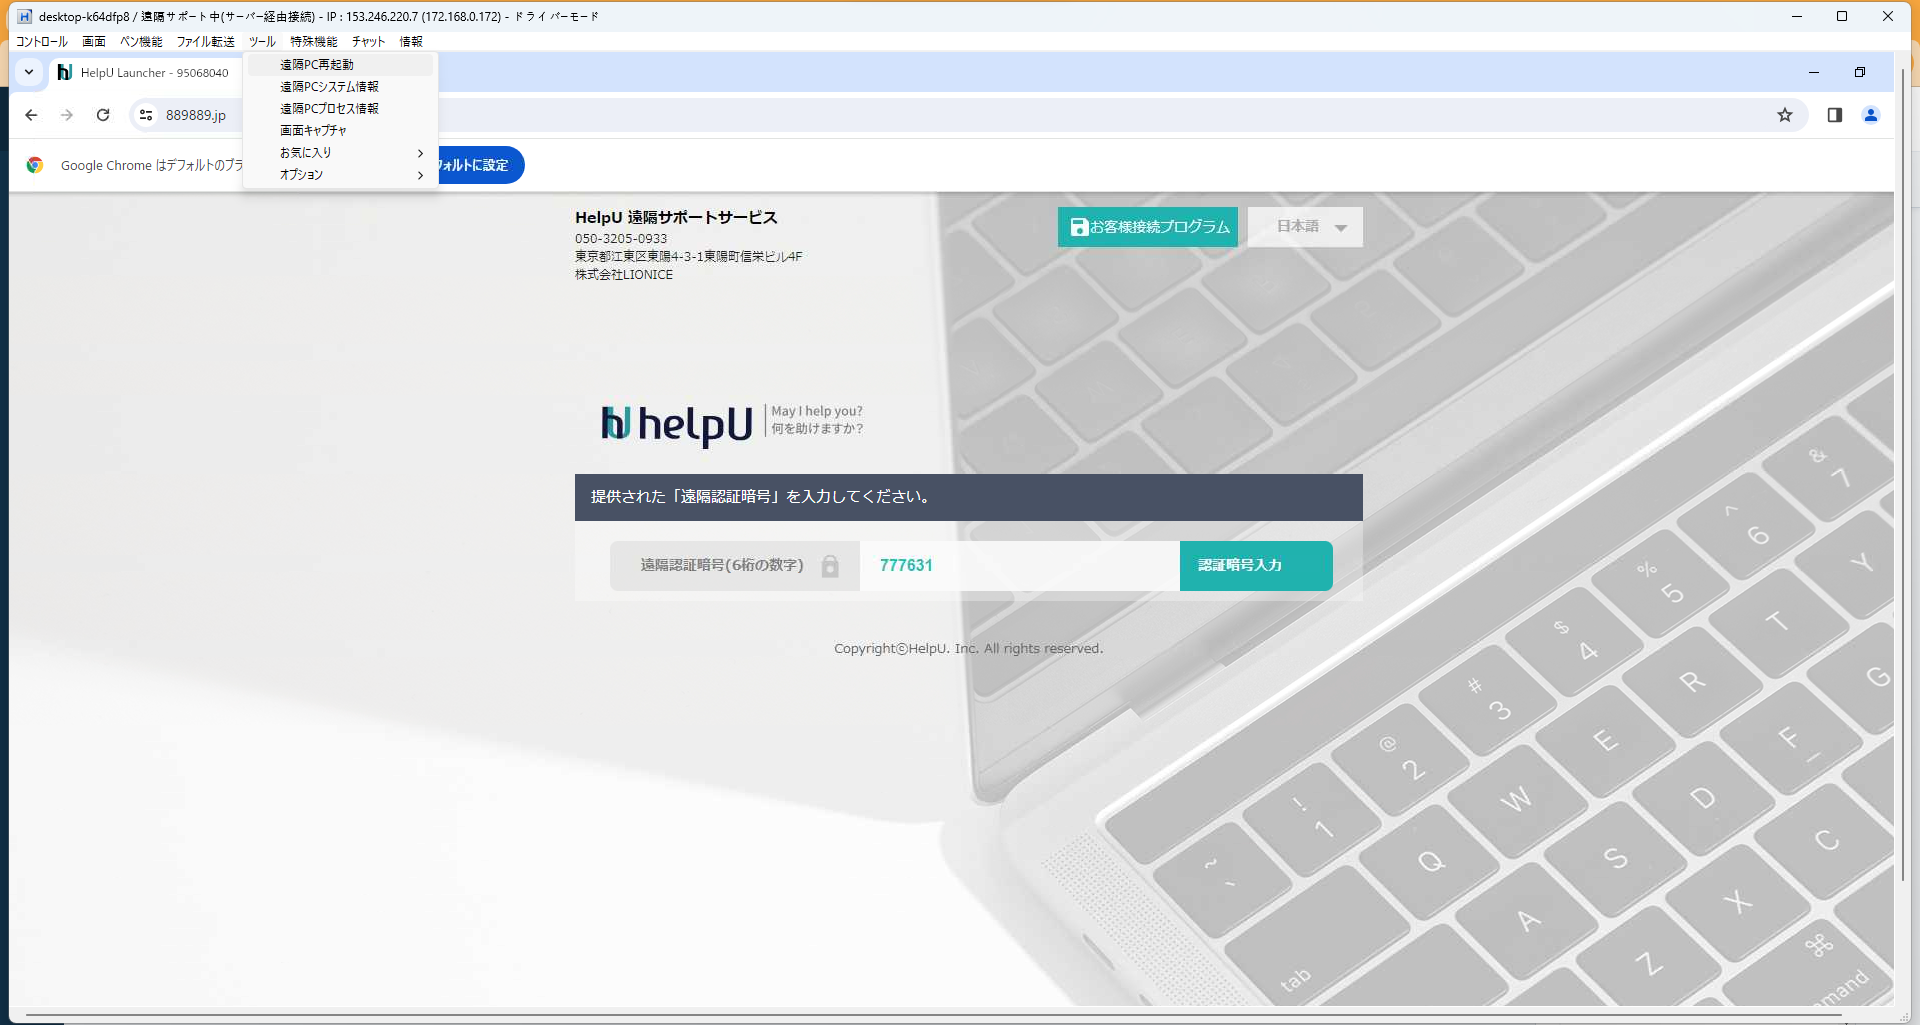The image size is (1920, 1025).
Task: Open the ファイル転送 menu
Action: click(205, 41)
